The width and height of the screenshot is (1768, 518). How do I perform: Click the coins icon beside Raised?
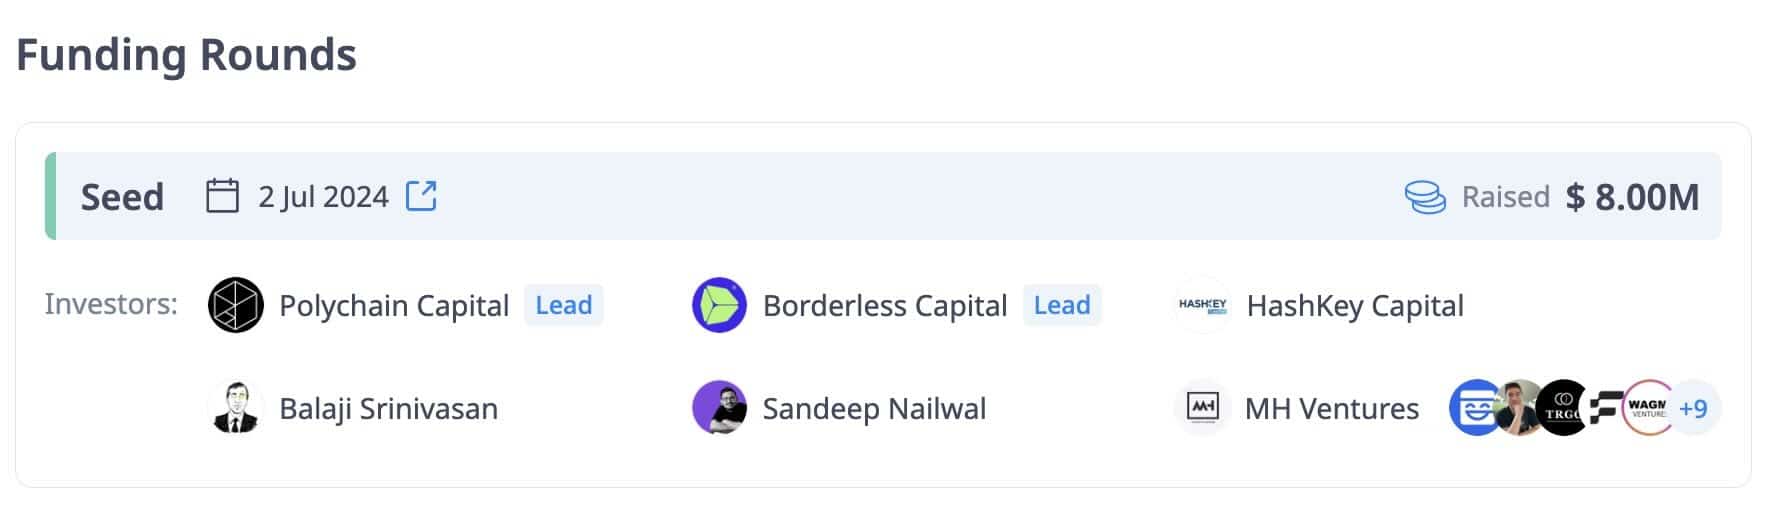pos(1425,197)
